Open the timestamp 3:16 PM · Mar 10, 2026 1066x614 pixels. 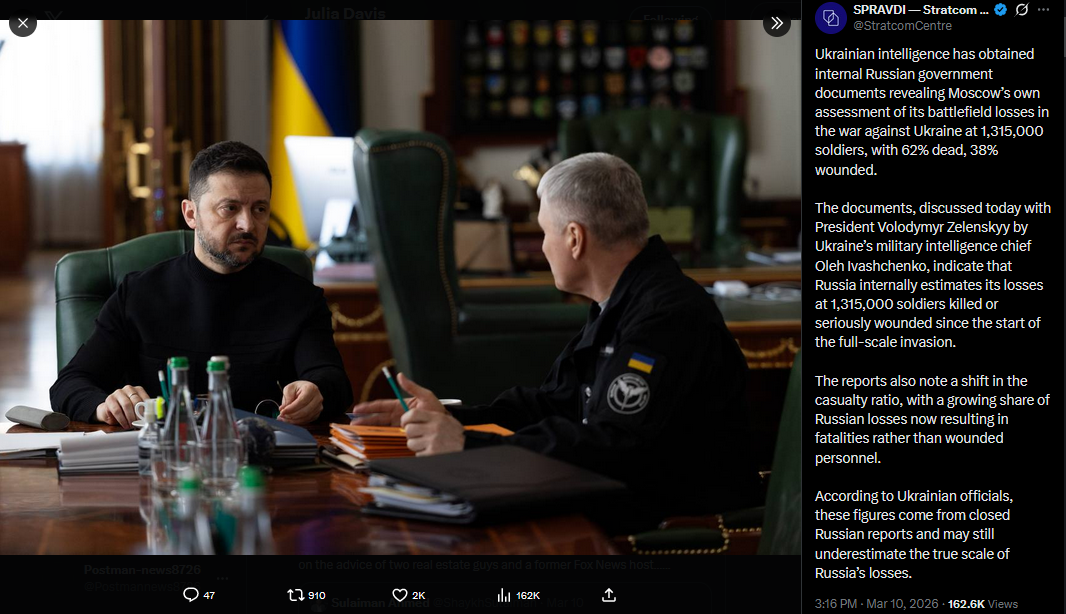point(876,604)
